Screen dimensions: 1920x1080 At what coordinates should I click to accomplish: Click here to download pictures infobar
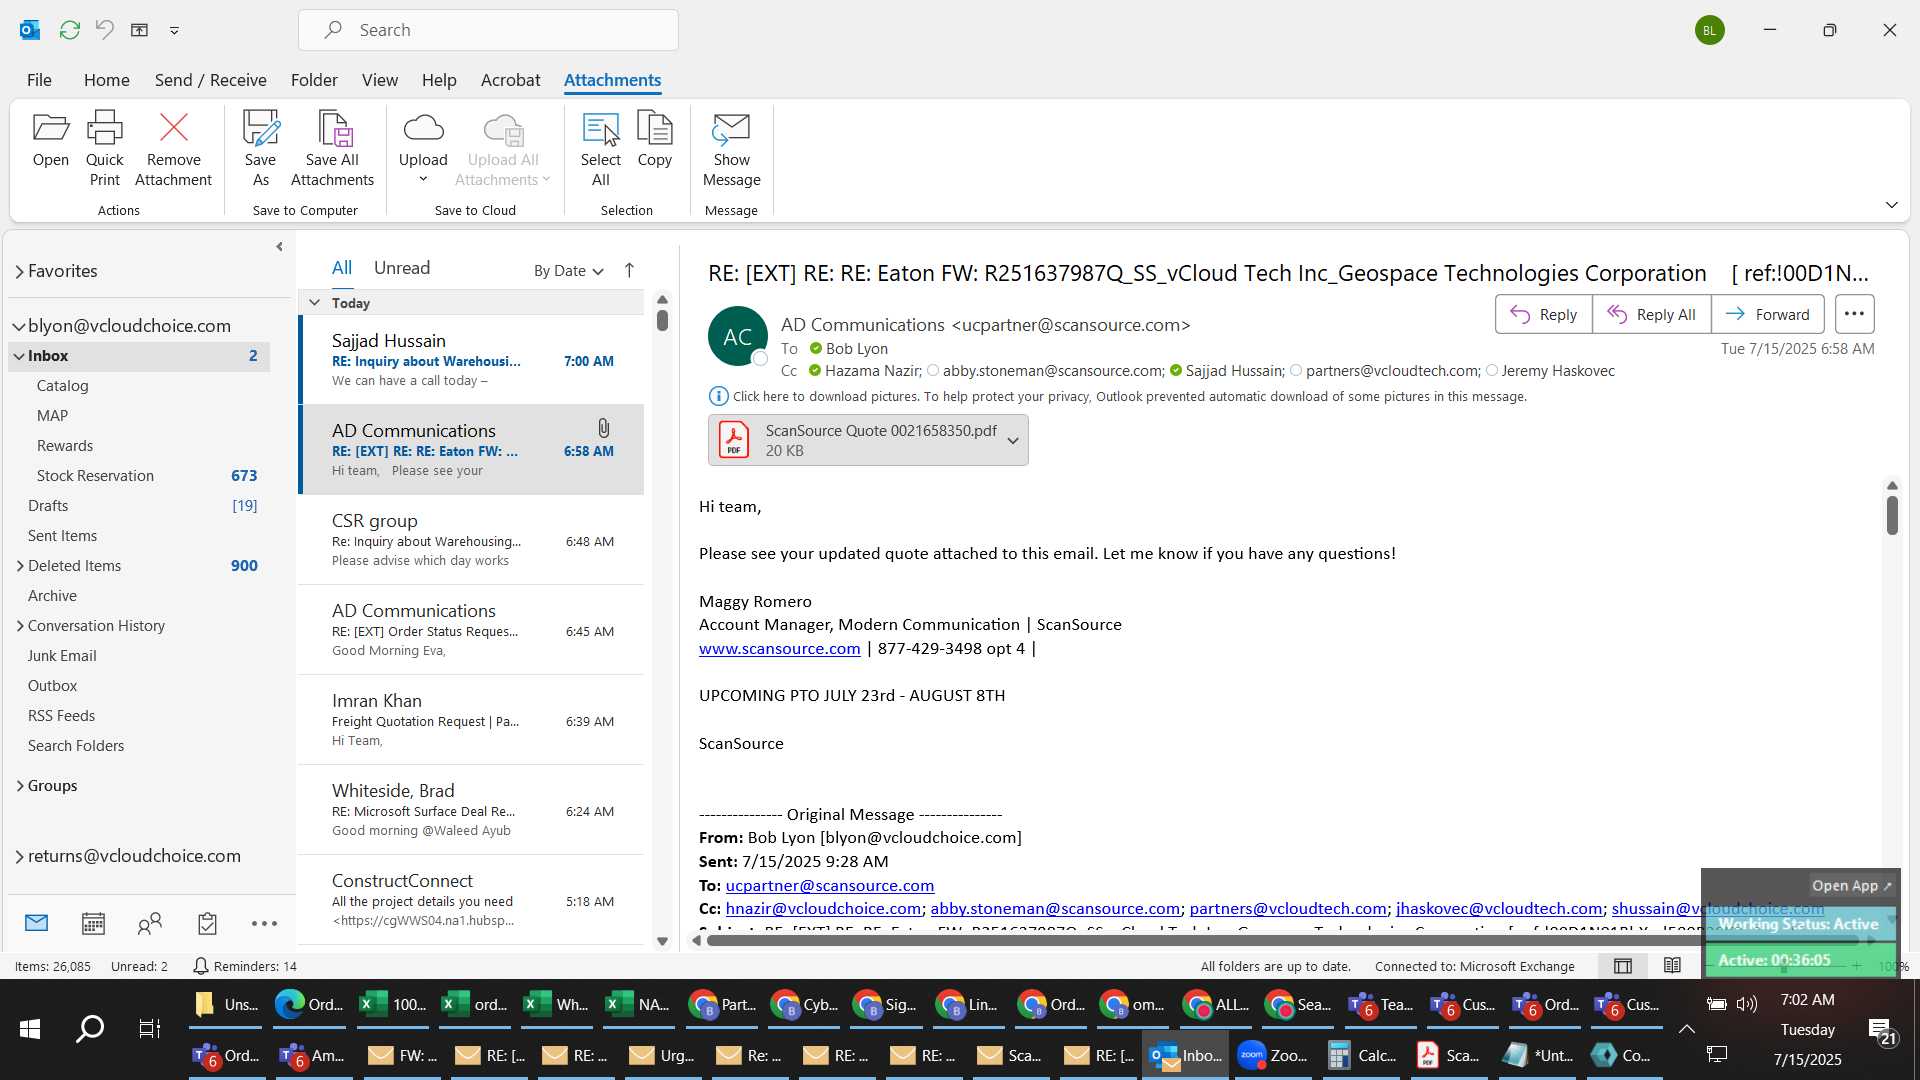coord(1117,397)
